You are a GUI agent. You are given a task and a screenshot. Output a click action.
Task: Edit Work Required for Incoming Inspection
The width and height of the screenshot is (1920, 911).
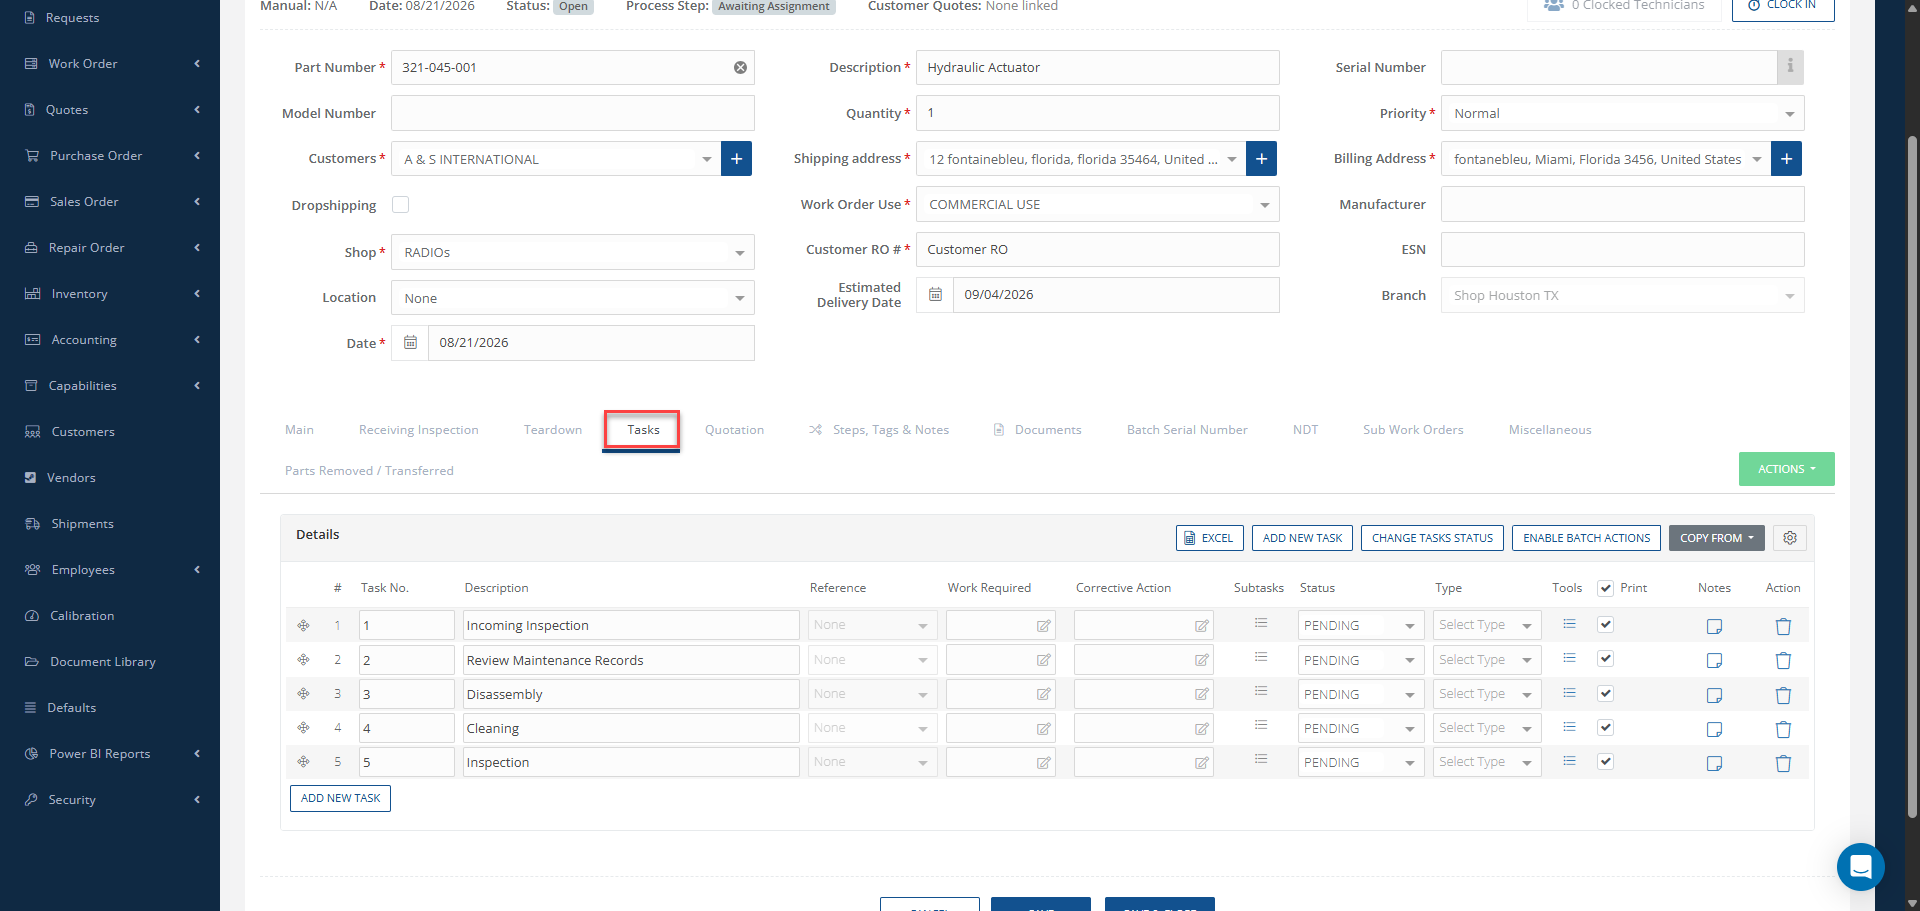(1043, 626)
